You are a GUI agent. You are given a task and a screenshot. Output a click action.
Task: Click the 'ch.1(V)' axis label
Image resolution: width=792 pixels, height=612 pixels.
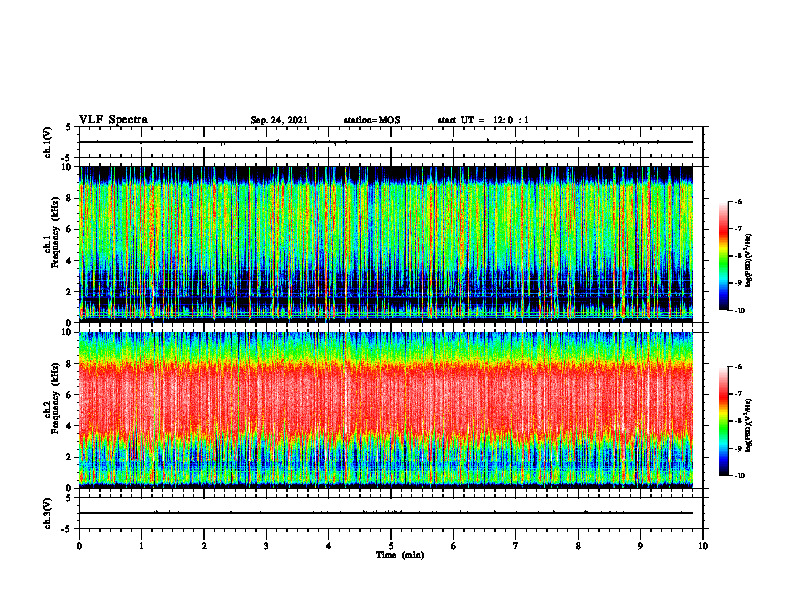[47, 142]
